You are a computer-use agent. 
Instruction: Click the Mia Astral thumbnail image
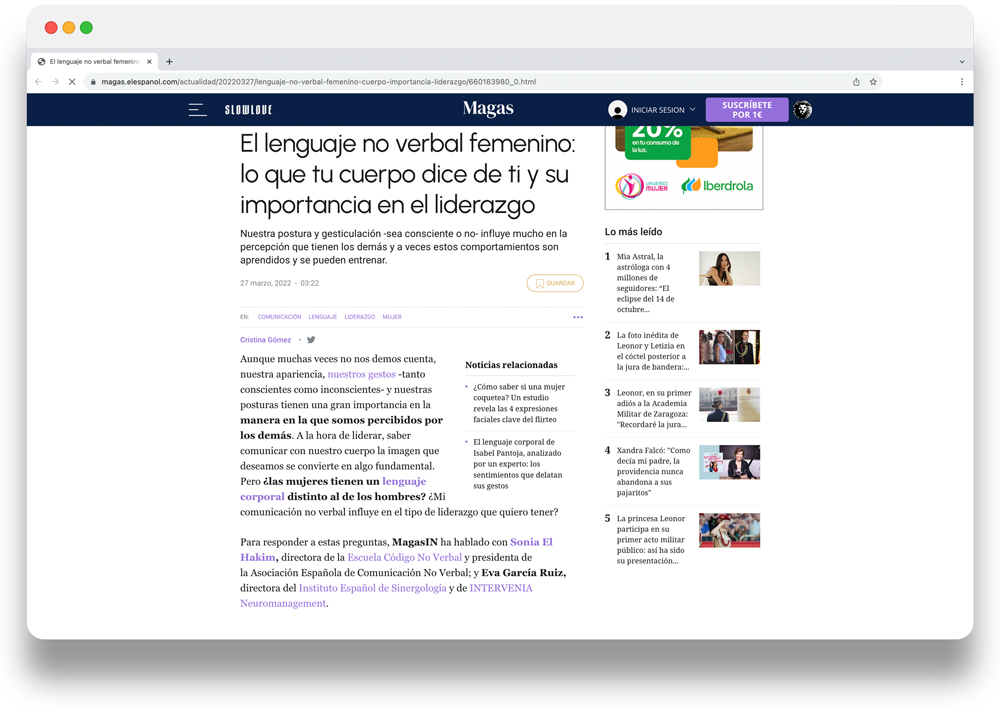[730, 268]
